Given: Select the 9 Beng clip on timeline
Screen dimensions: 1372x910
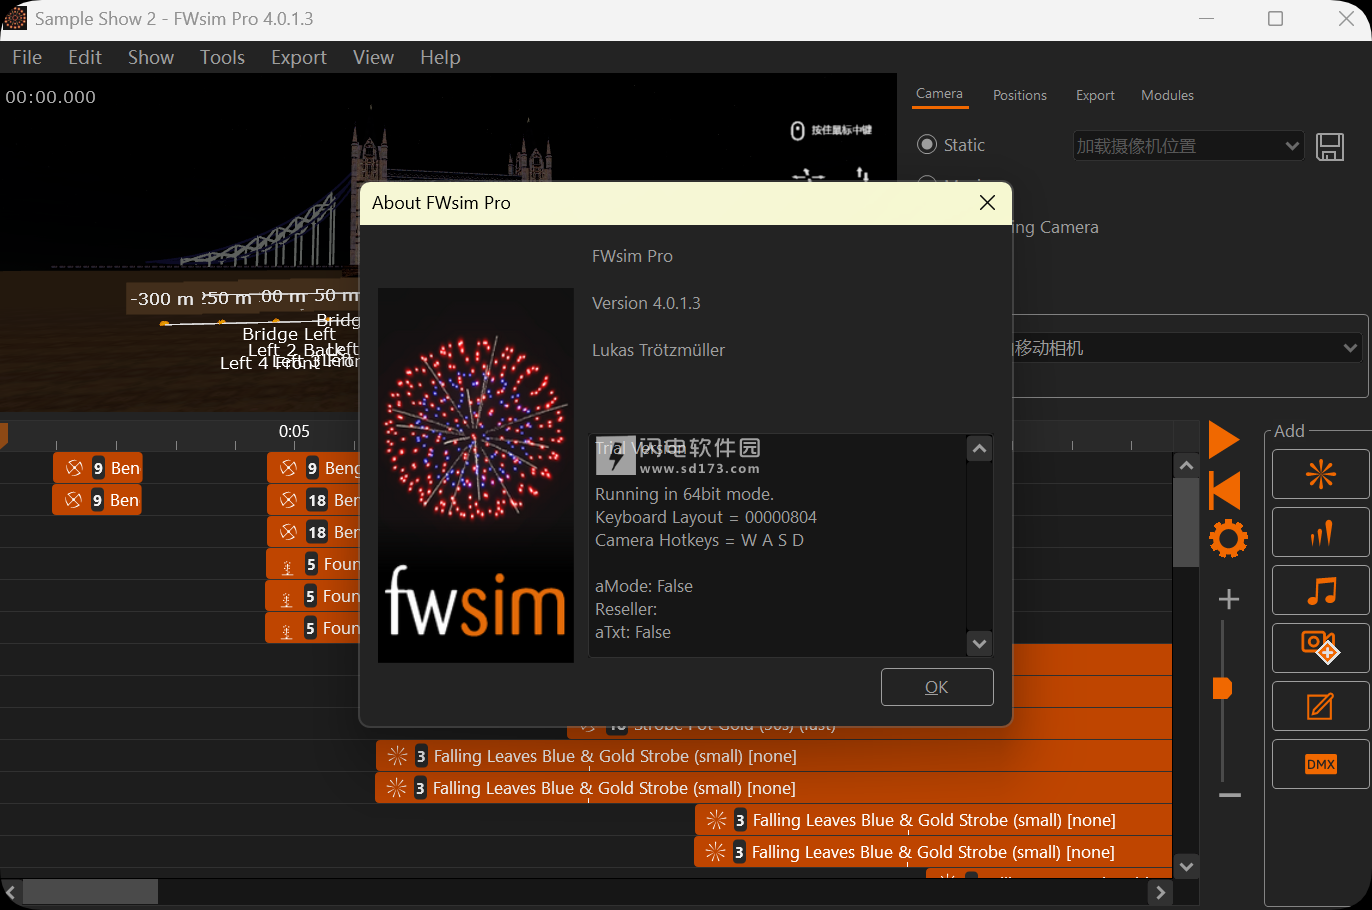Looking at the screenshot, I should click(313, 468).
